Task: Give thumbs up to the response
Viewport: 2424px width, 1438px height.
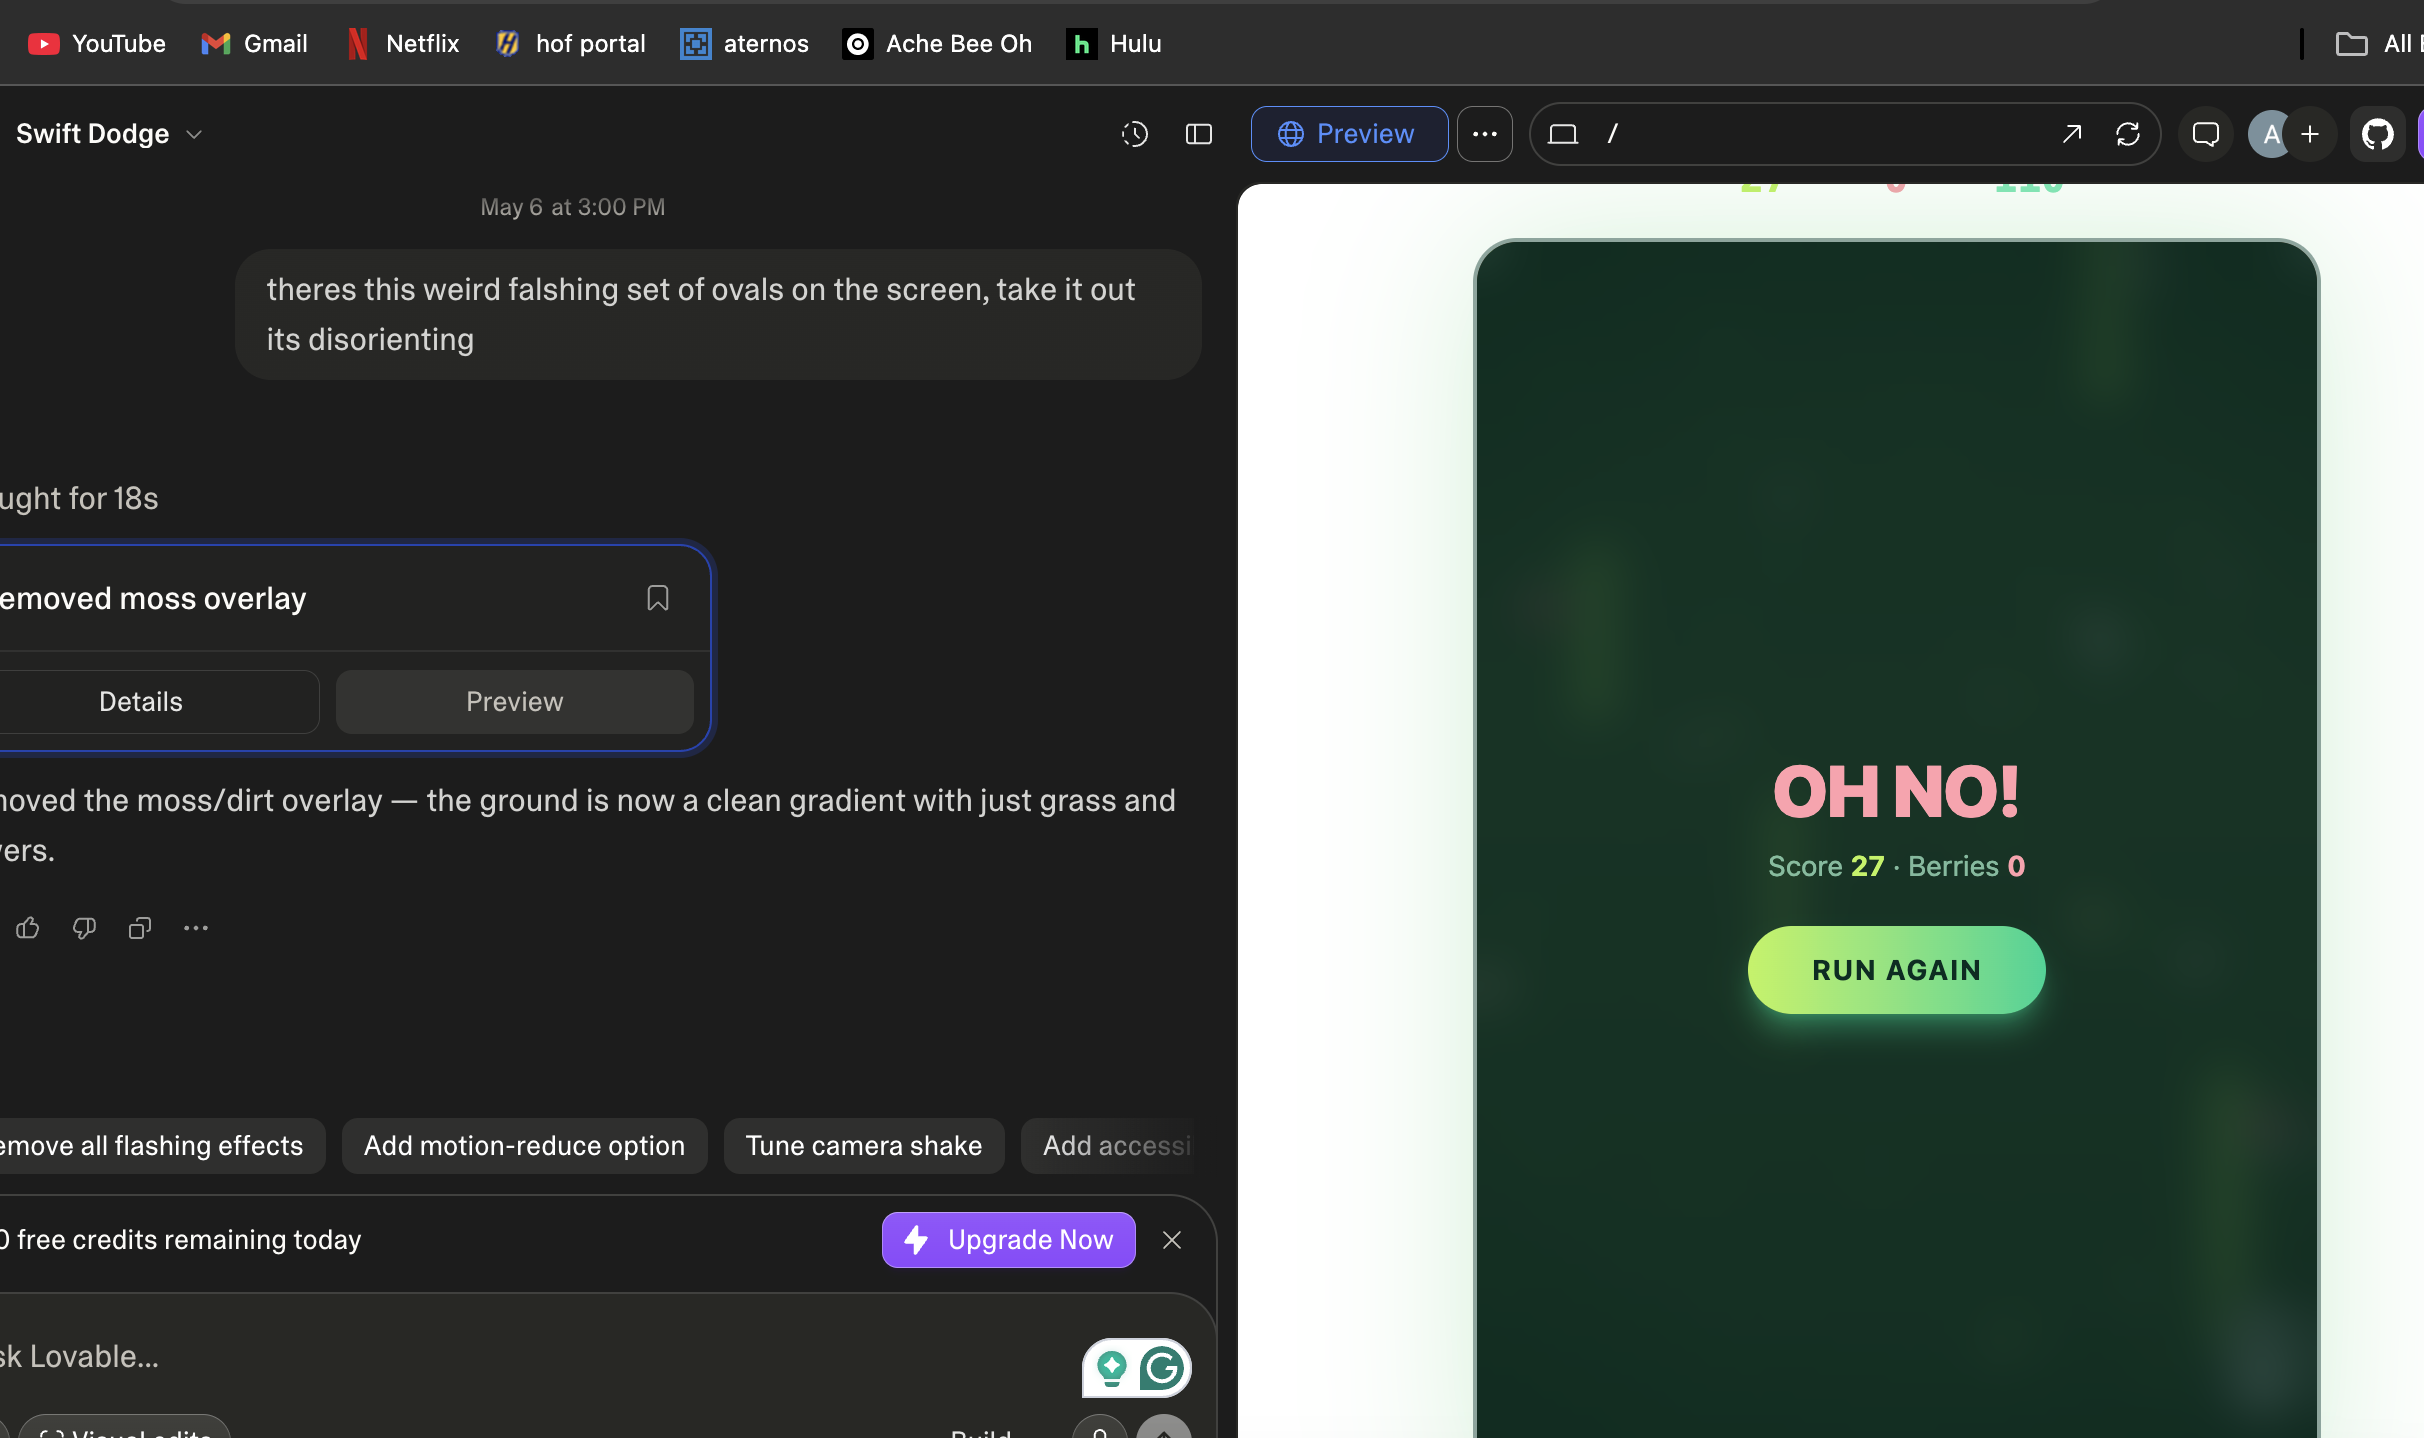Action: (28, 928)
